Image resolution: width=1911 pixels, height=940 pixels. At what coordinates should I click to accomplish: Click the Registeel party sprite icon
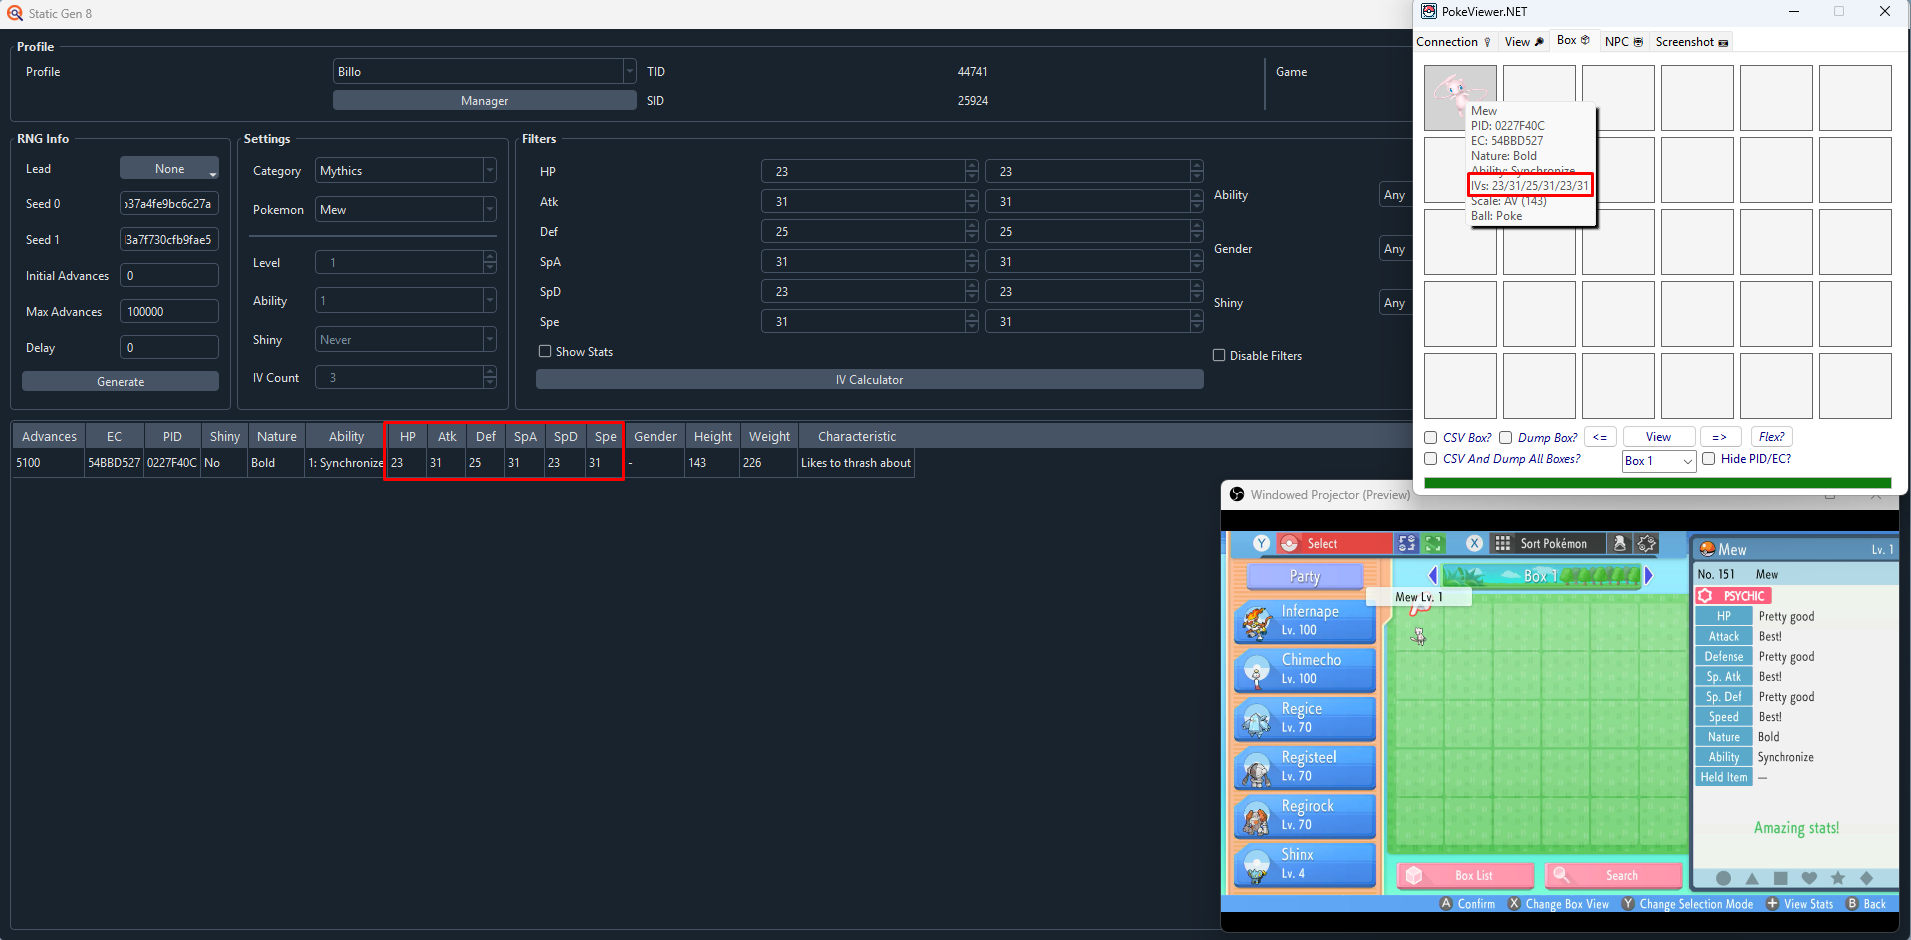(x=1256, y=768)
